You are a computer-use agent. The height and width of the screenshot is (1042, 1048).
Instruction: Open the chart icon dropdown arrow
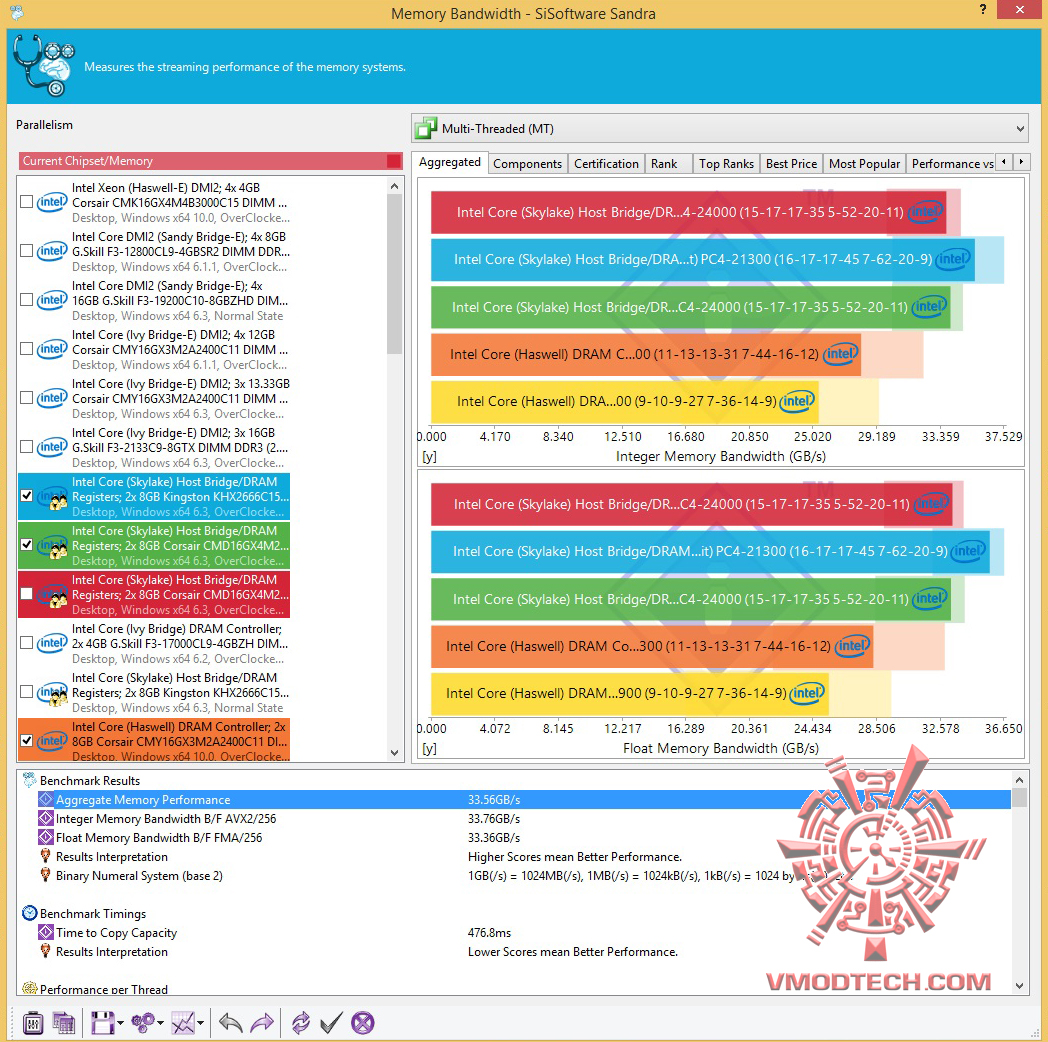(201, 1023)
